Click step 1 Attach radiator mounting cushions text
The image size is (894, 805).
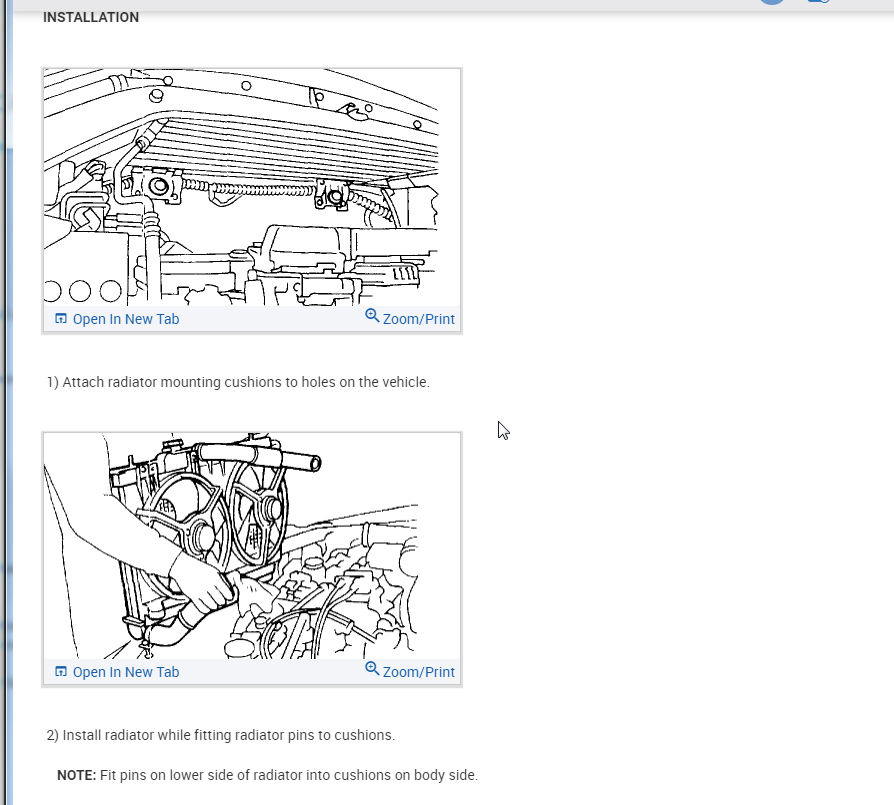pyautogui.click(x=238, y=382)
